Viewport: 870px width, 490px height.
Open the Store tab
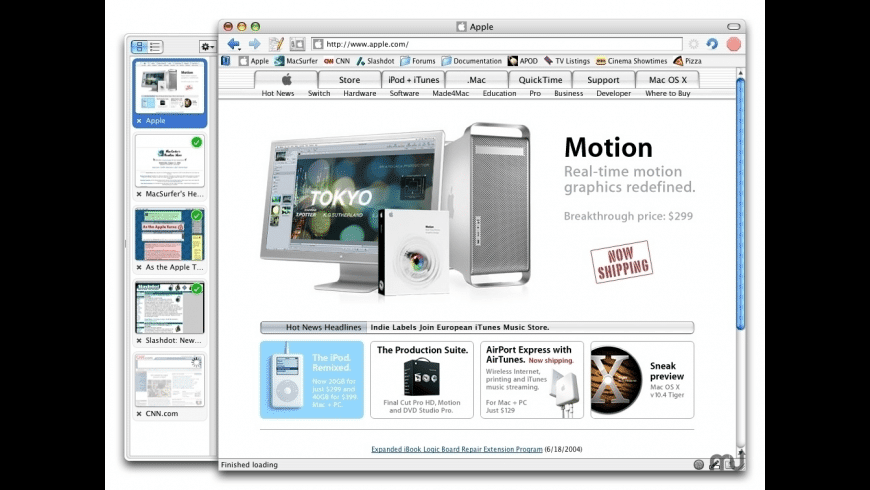click(x=350, y=79)
